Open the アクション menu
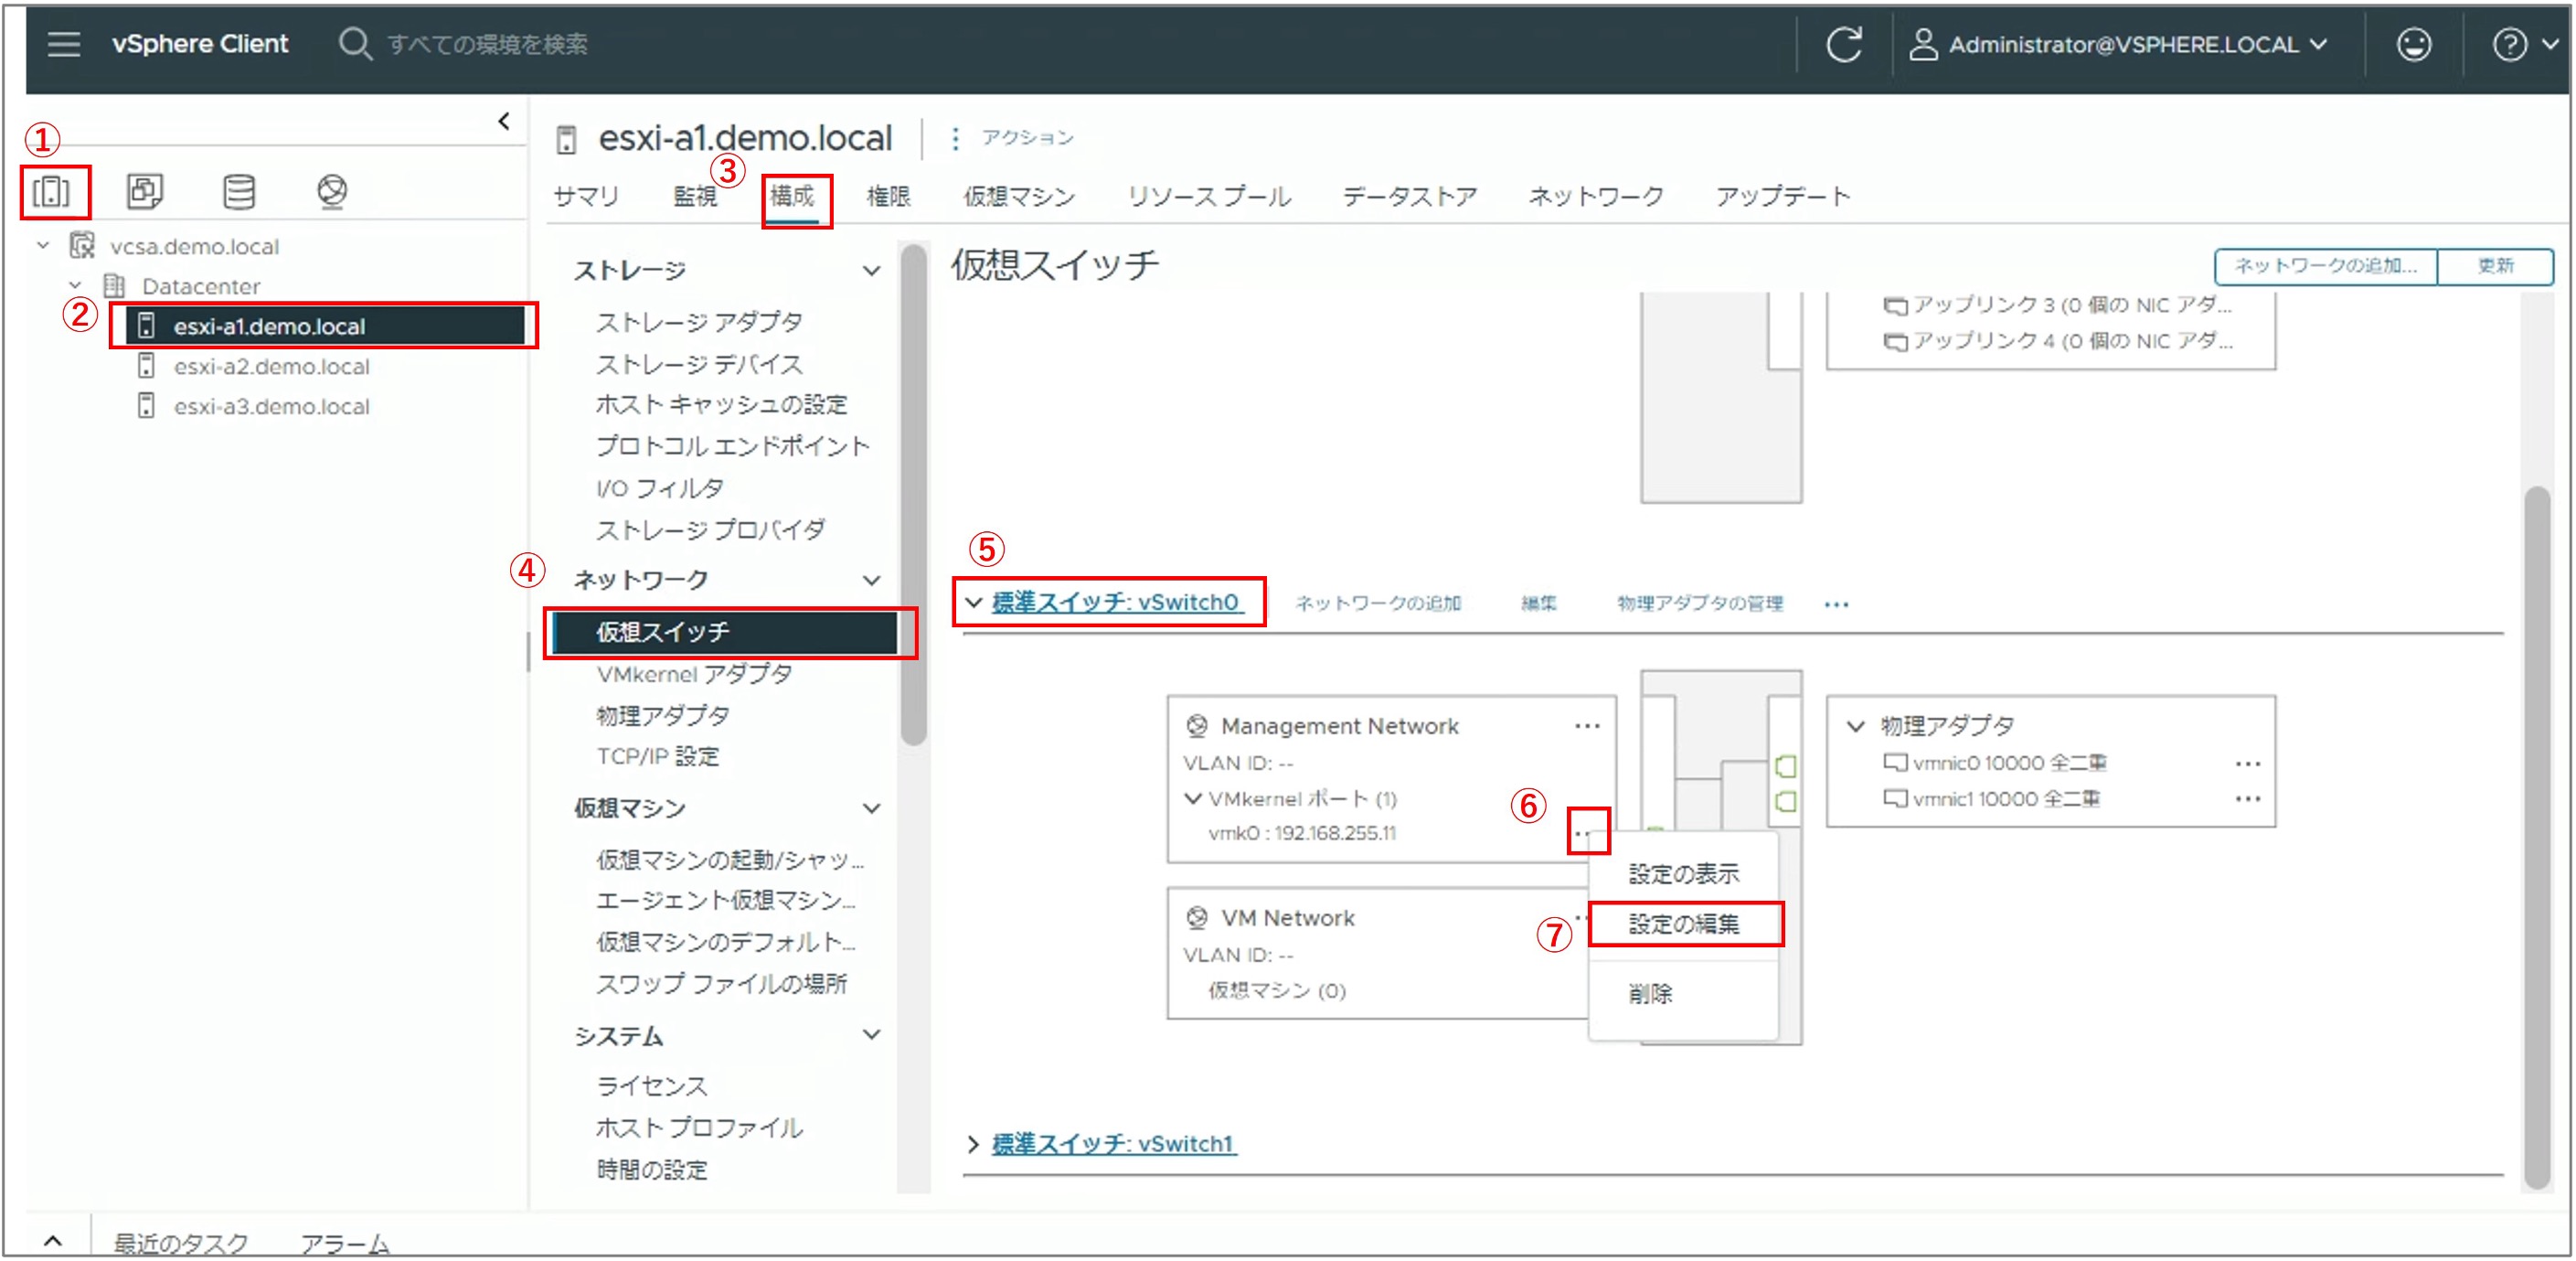 coord(1013,137)
